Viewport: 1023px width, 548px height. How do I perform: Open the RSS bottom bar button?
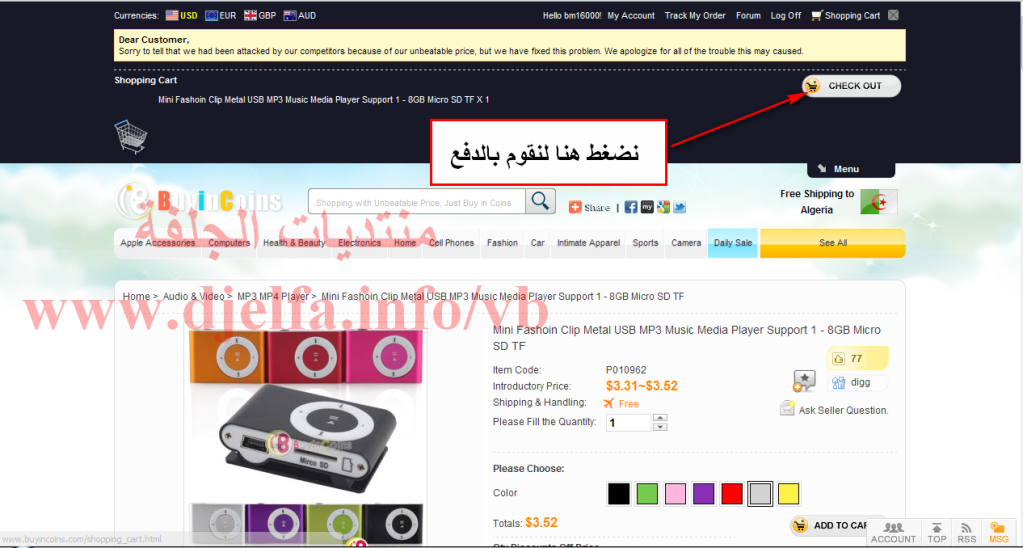pos(967,533)
